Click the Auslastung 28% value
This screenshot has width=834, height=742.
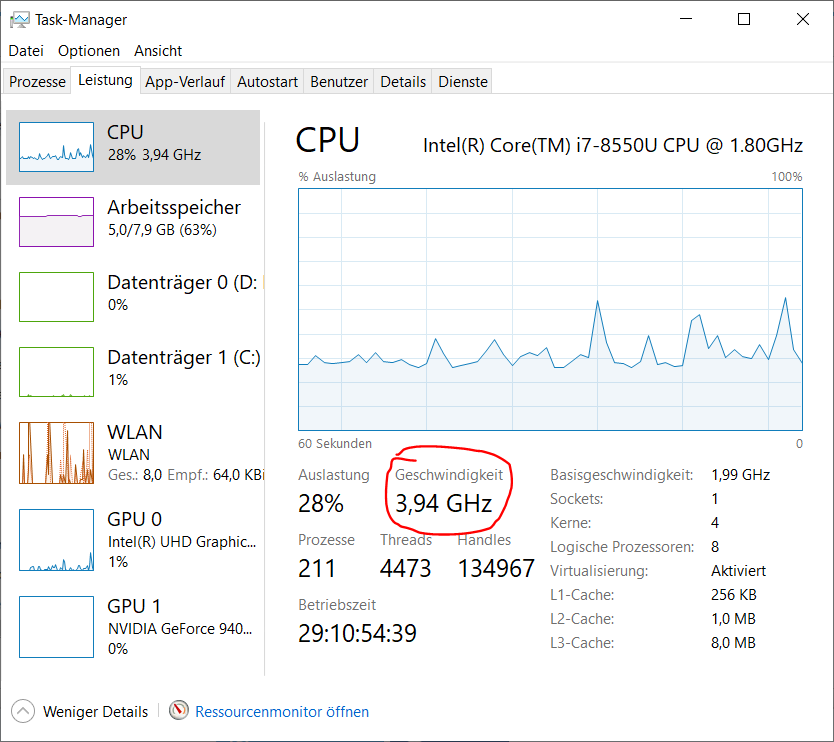(321, 503)
